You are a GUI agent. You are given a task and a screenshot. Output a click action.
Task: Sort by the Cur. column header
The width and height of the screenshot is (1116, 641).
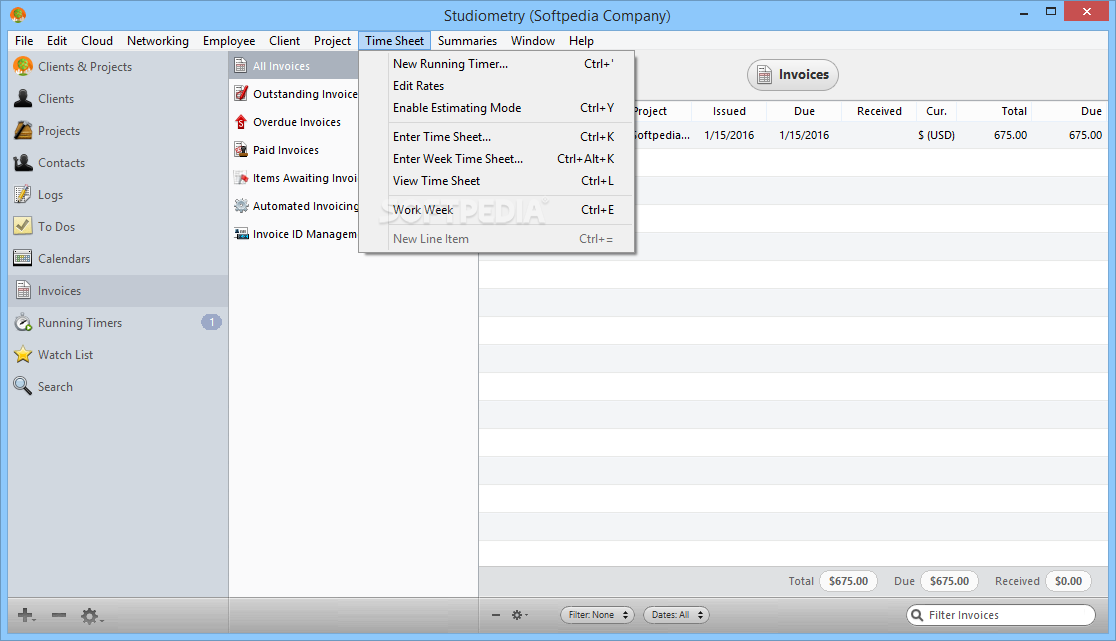[x=937, y=111]
